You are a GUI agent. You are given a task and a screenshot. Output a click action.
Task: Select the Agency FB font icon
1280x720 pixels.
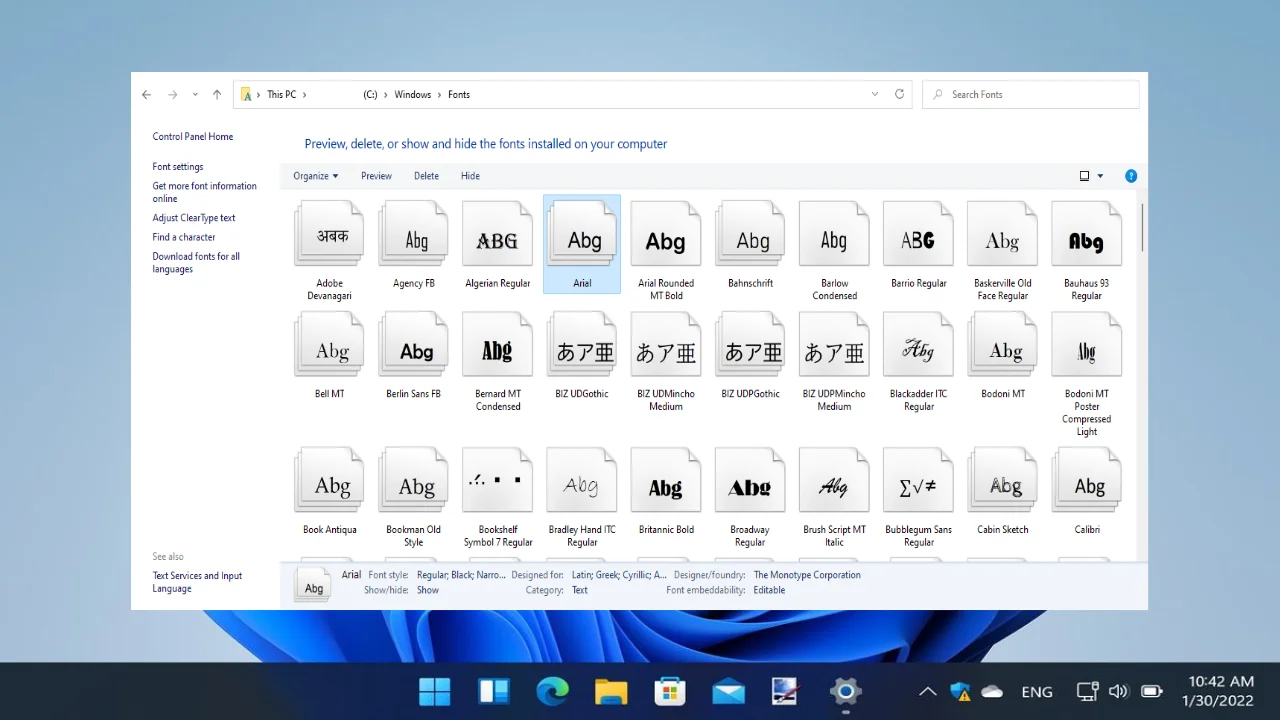pyautogui.click(x=413, y=235)
